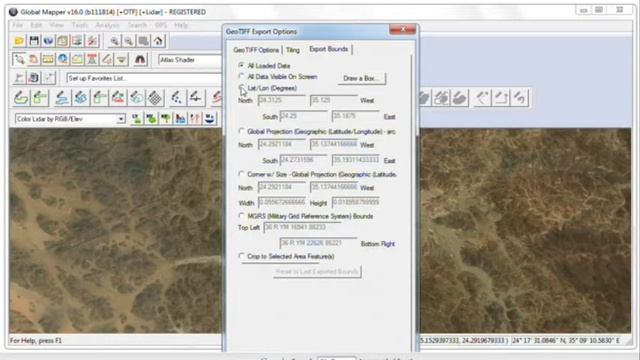Screen dimensions: 640x360
Task: Click the 3D cube icon beside Favorites
Action: (34, 78)
